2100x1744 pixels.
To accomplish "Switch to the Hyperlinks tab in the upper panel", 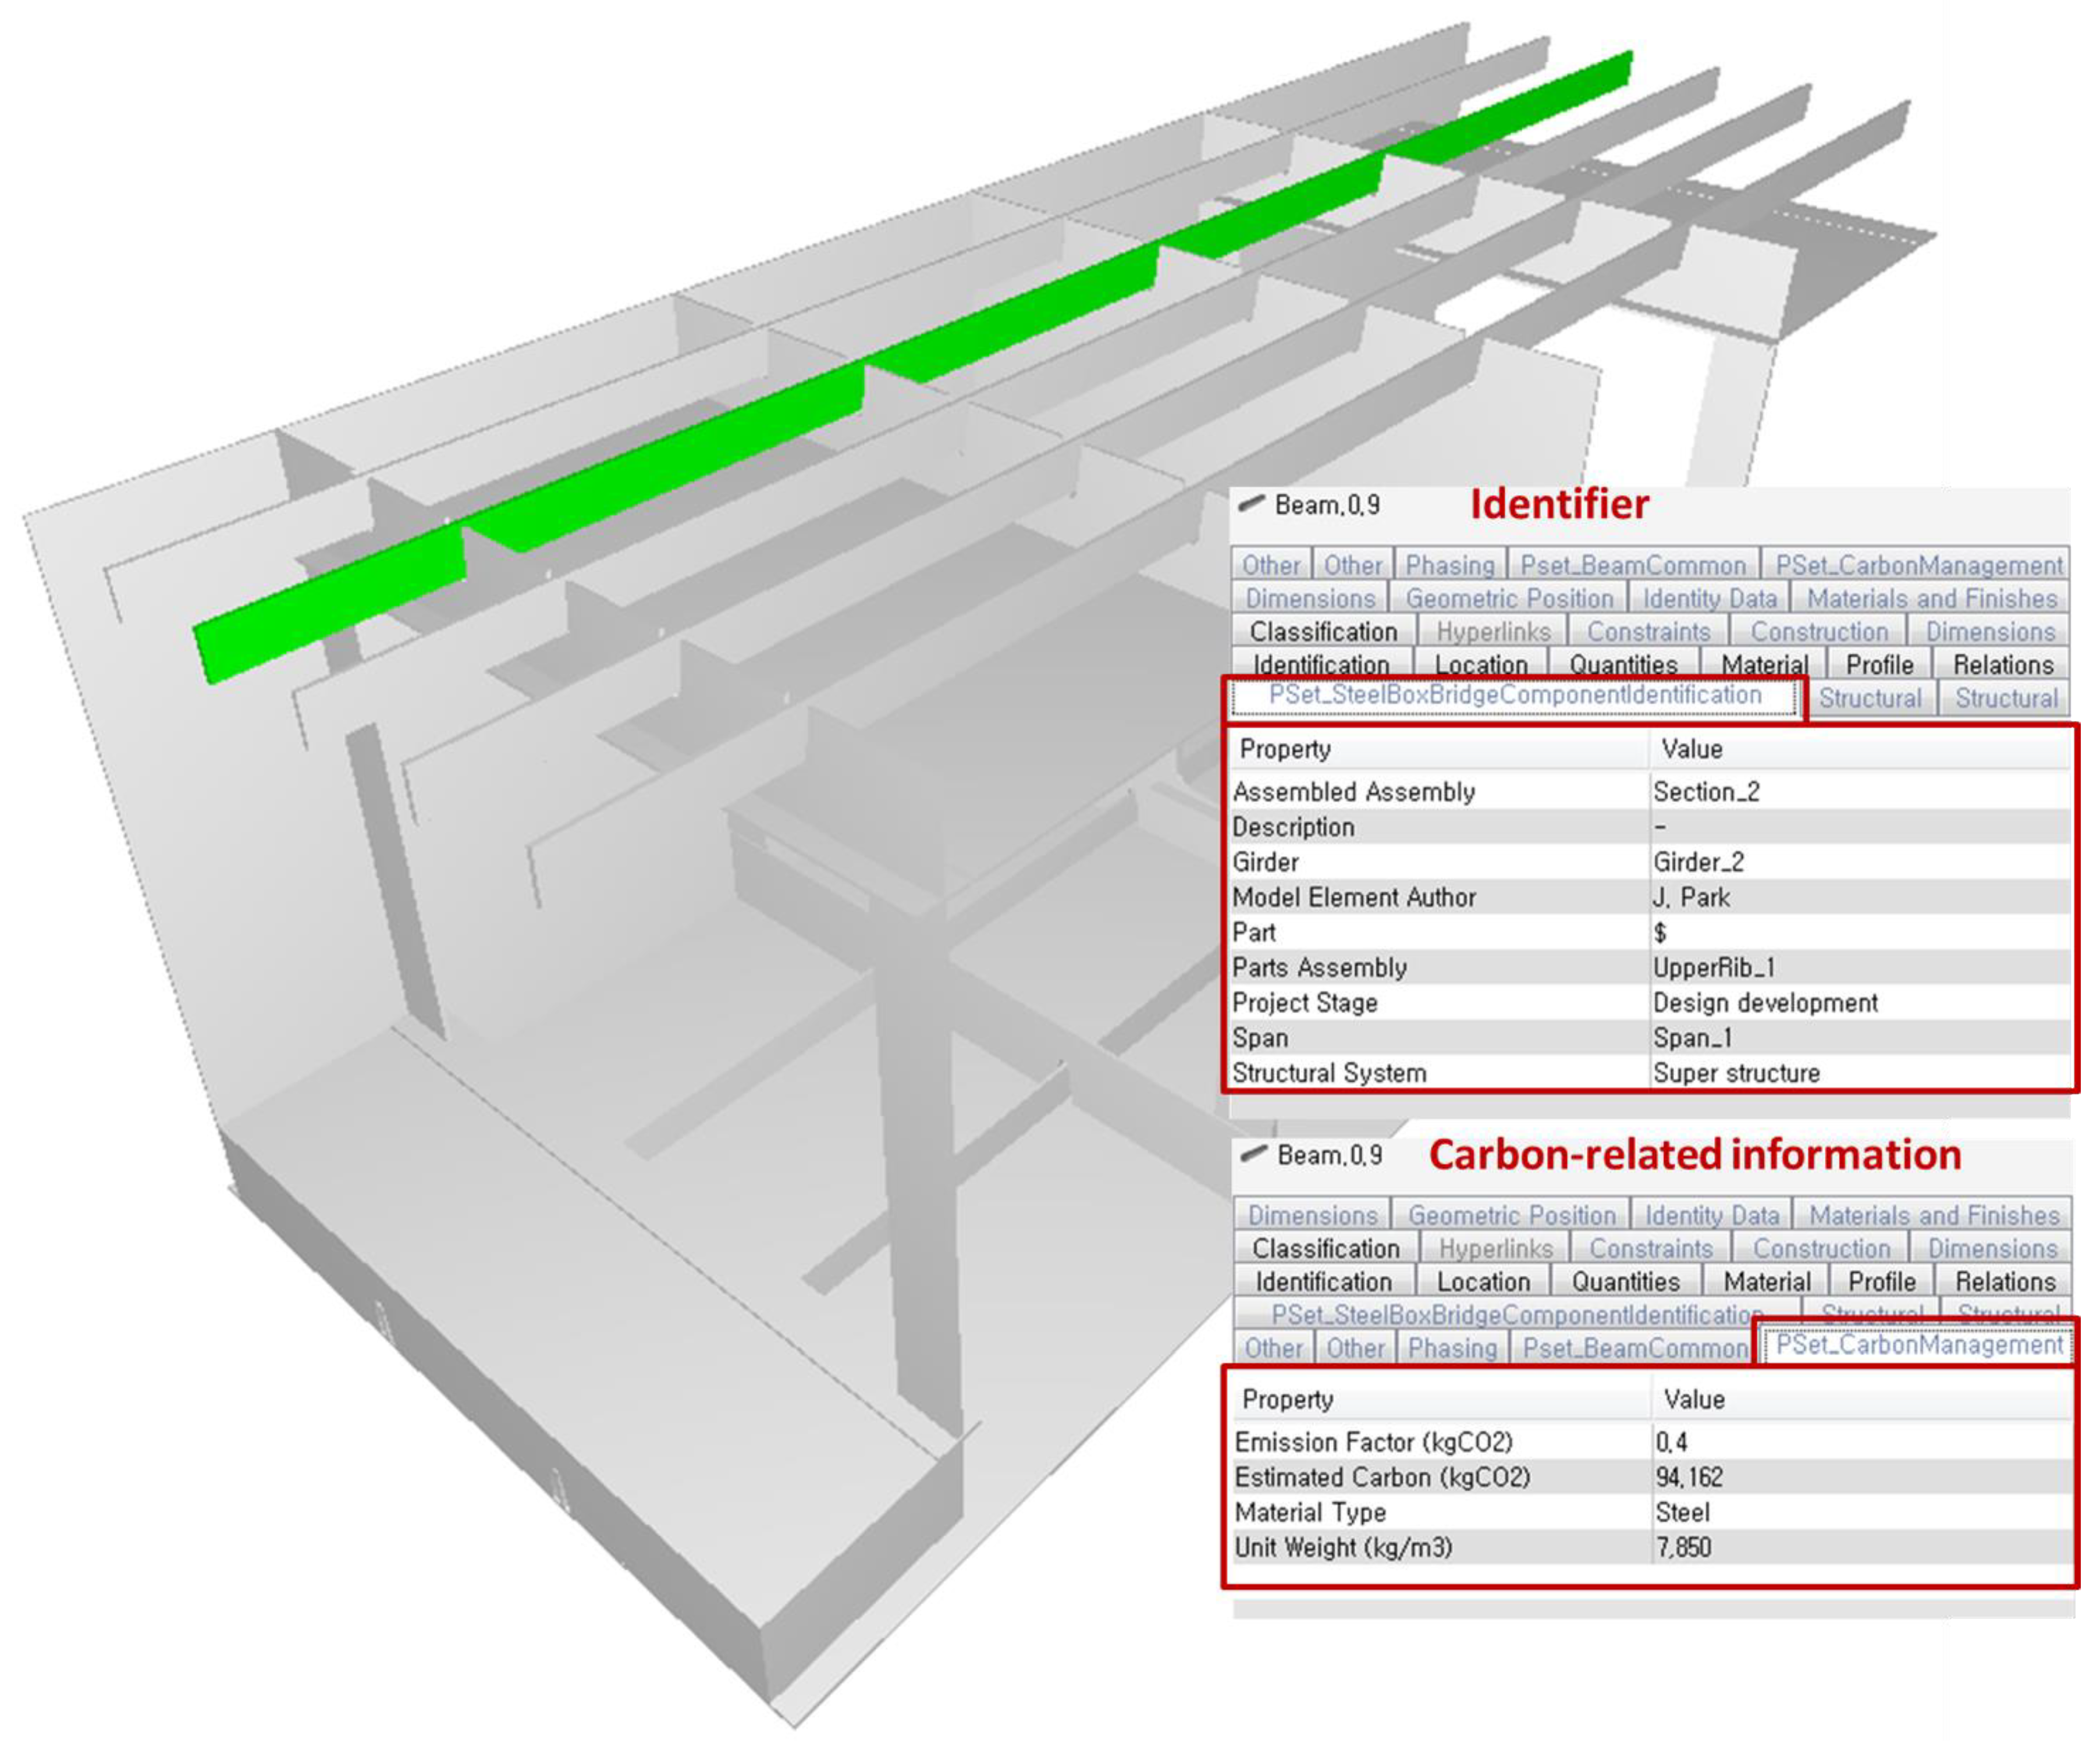I will pos(1493,631).
